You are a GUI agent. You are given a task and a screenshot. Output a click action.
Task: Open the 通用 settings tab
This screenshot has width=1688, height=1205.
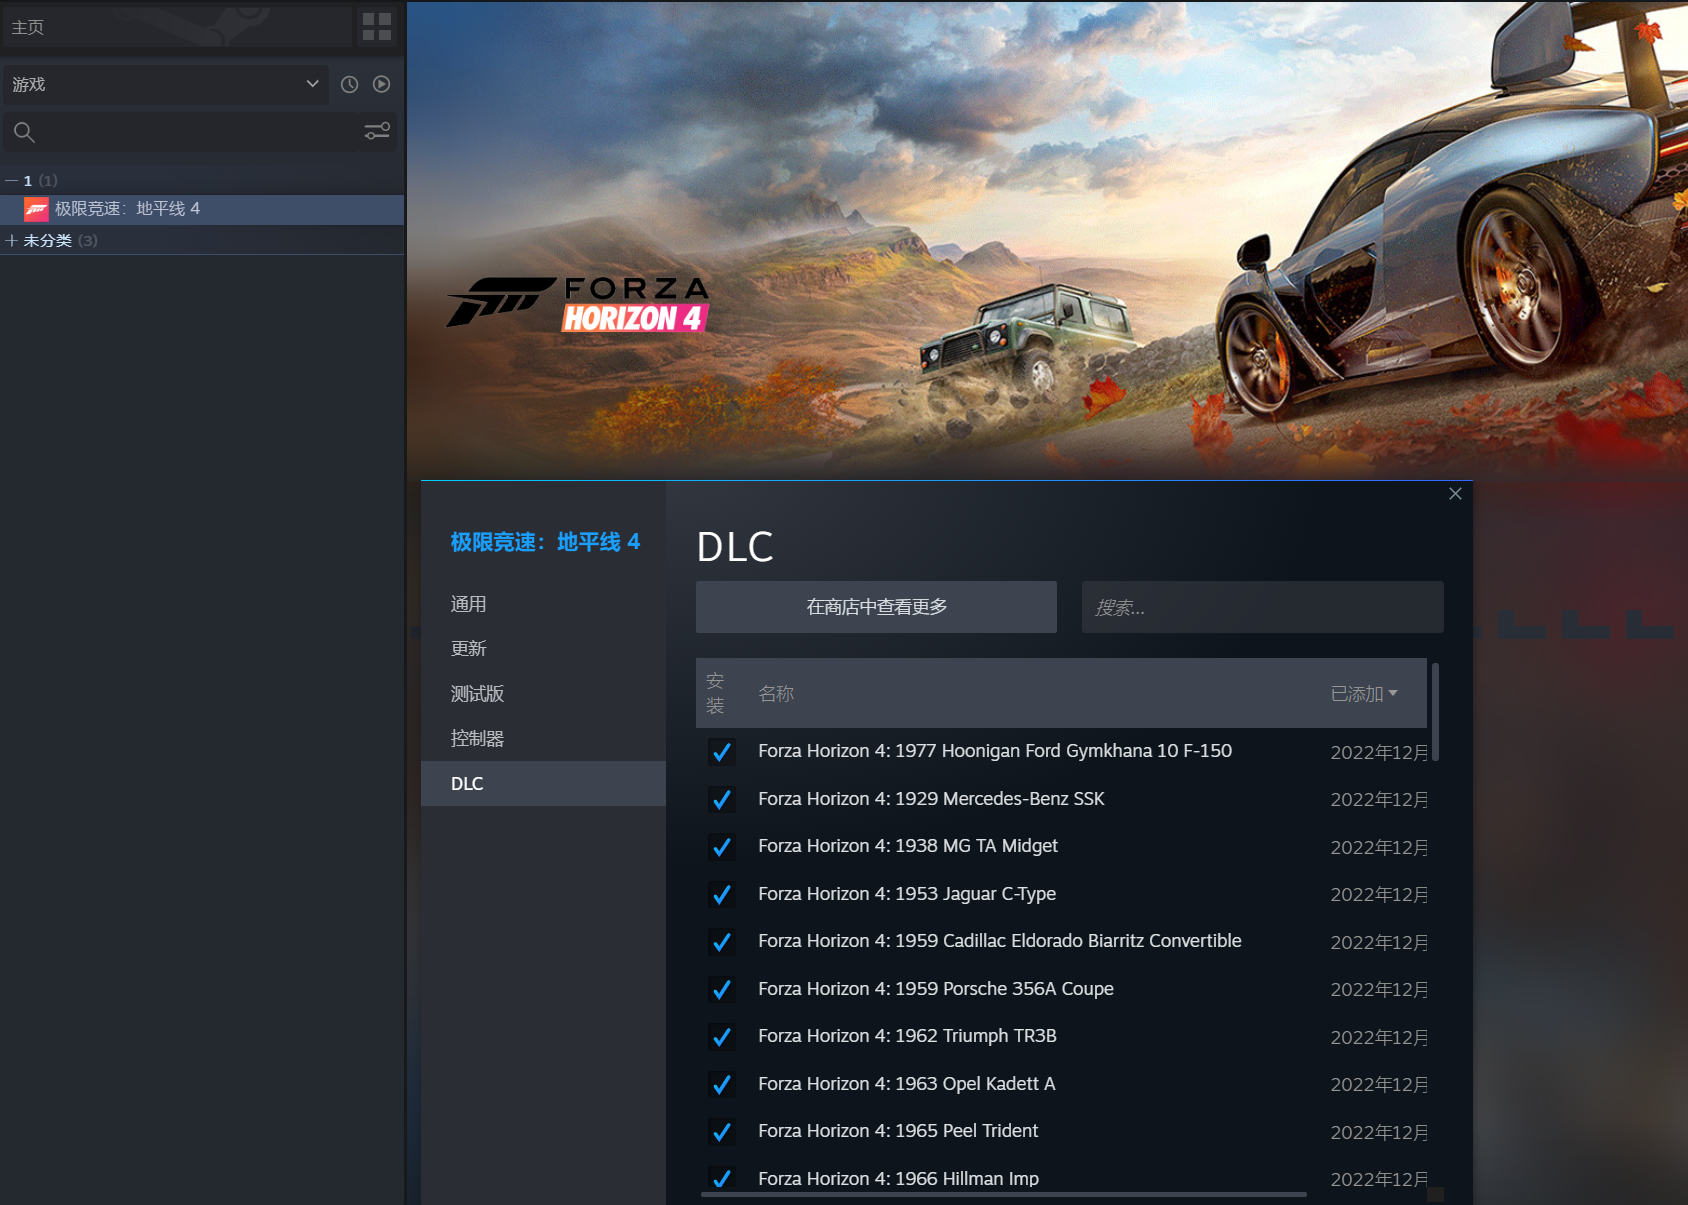[x=543, y=604]
